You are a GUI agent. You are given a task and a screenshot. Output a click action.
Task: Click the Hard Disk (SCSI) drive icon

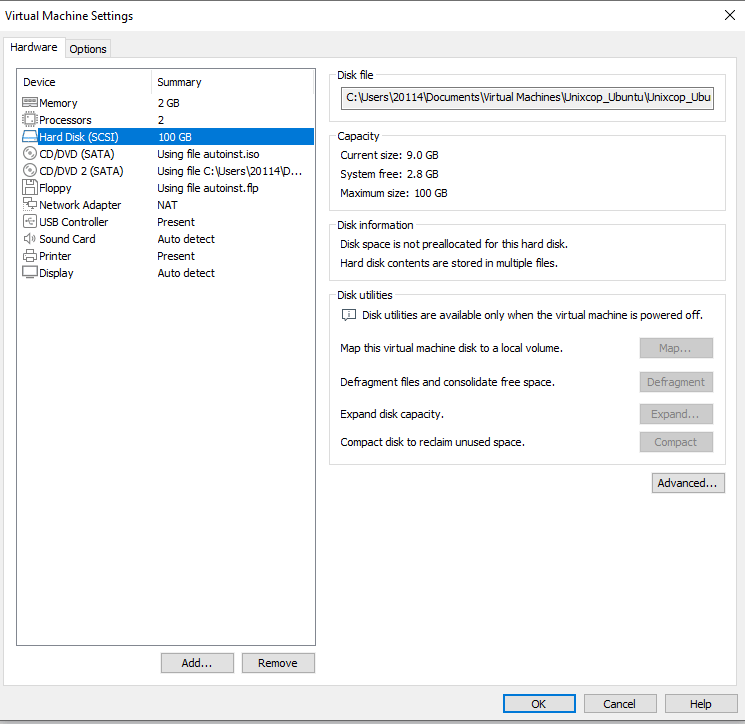29,137
